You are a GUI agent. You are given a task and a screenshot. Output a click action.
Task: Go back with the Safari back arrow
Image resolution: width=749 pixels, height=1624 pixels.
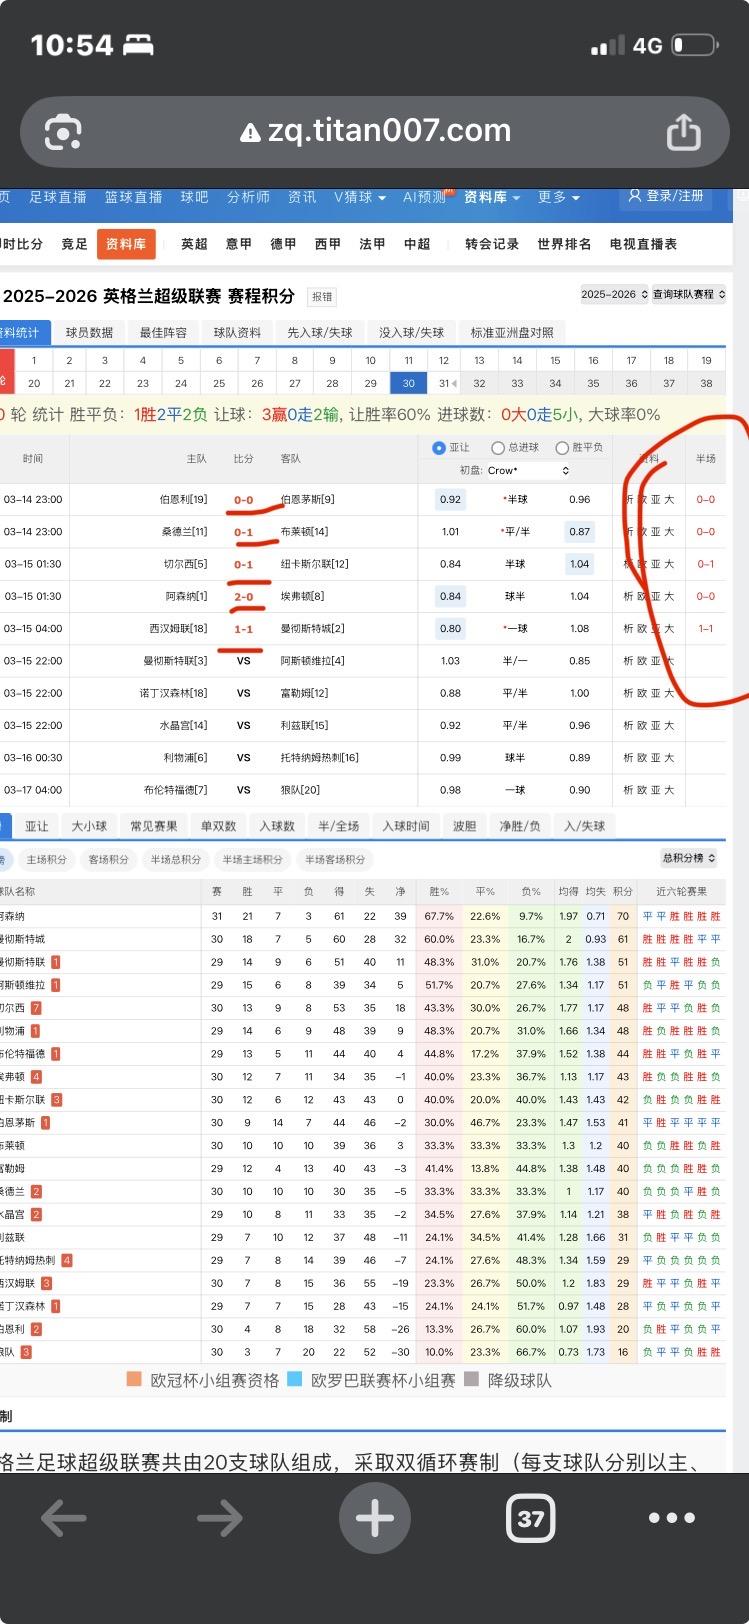63,1519
